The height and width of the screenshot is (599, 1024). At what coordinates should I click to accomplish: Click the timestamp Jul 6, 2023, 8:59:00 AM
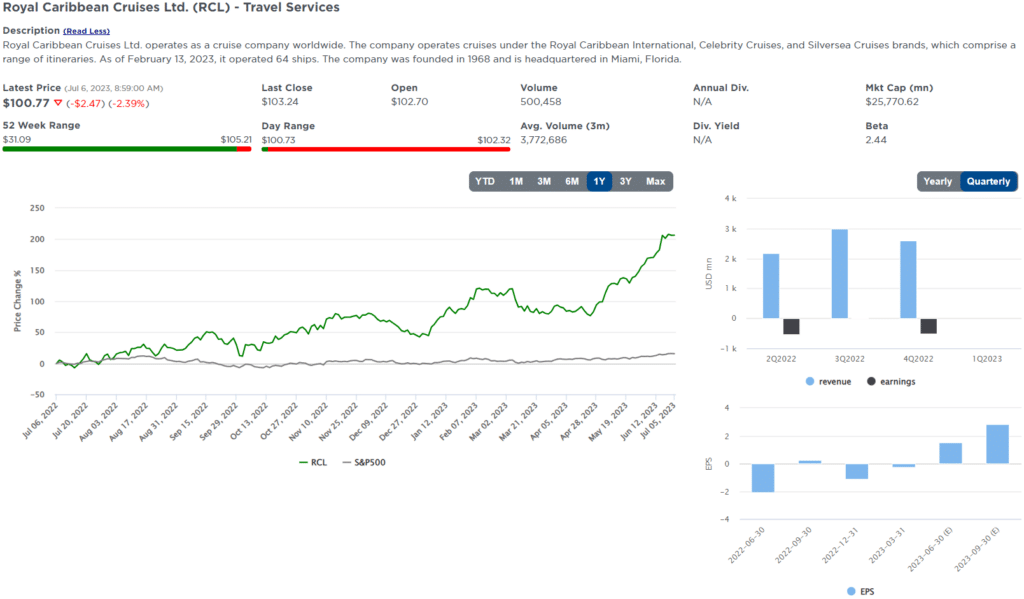click(x=114, y=88)
